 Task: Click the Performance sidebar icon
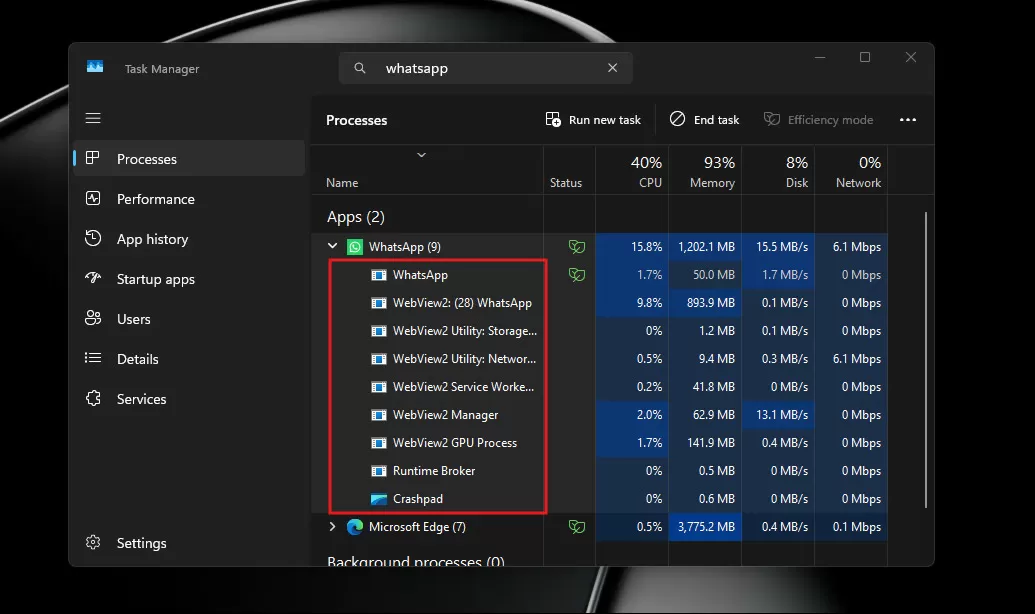coord(93,198)
